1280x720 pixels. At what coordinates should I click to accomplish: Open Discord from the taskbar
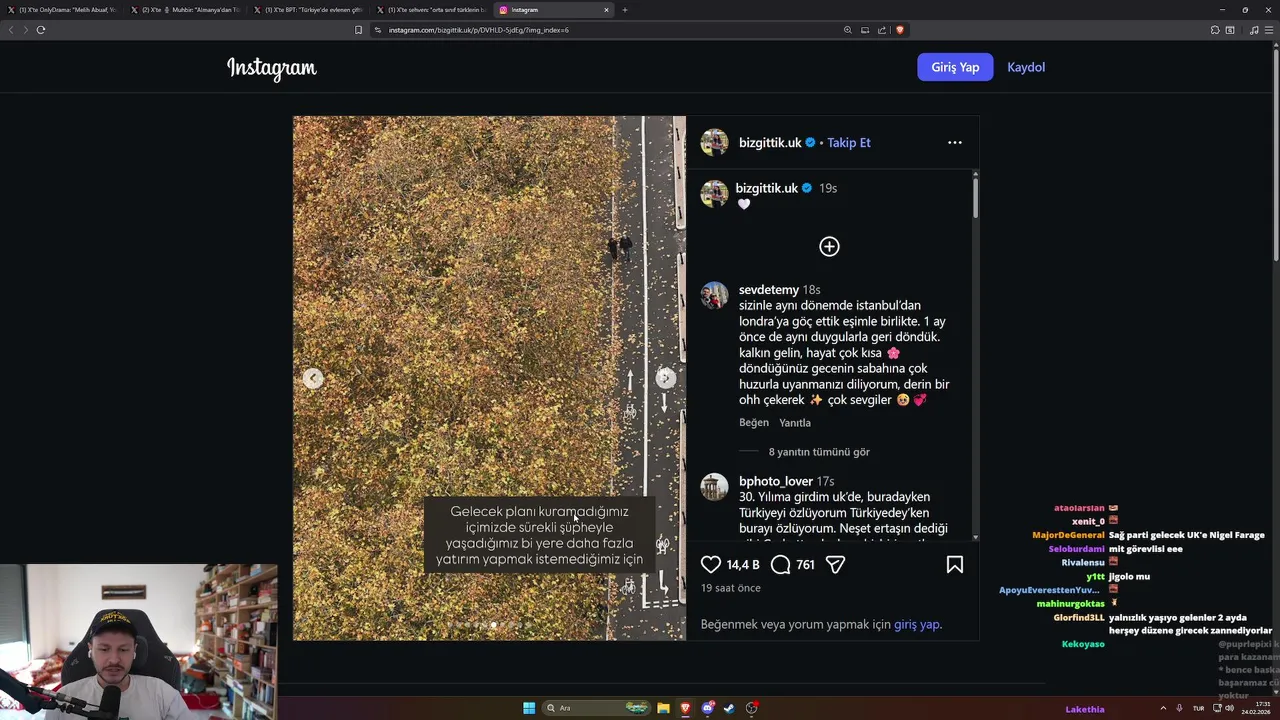click(708, 708)
